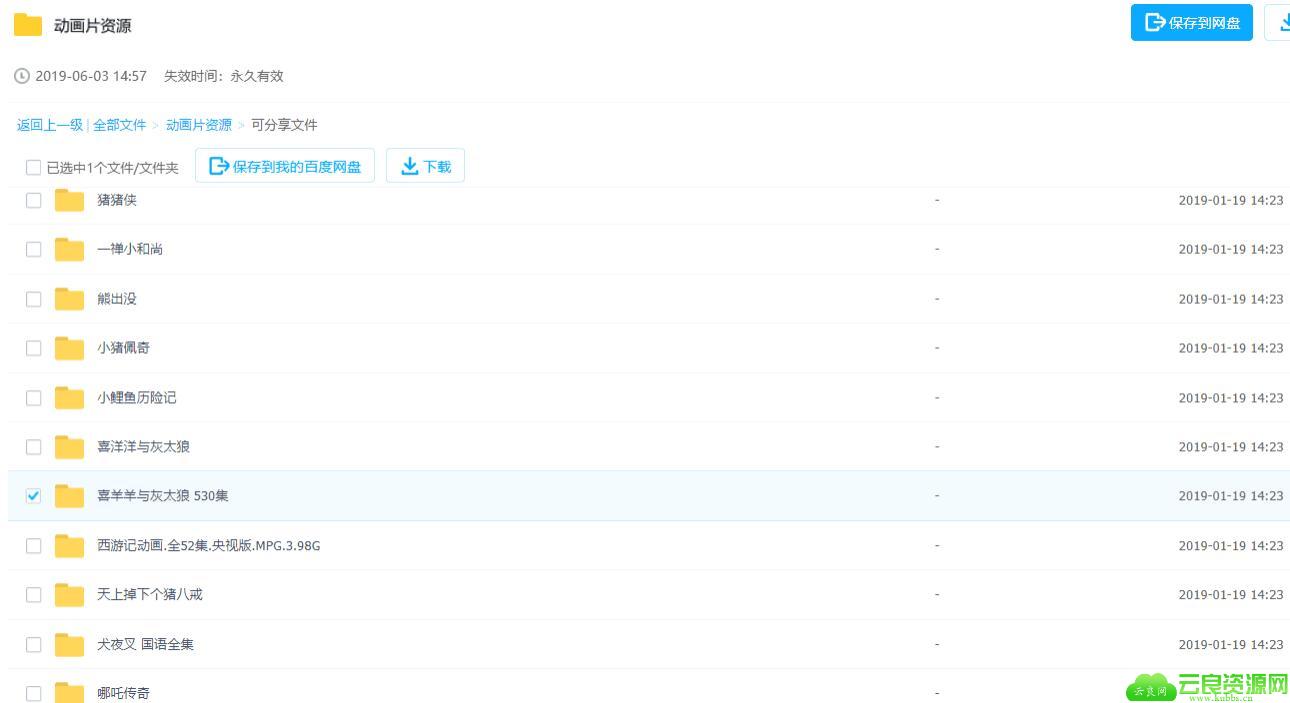The height and width of the screenshot is (703, 1290).
Task: Click the 下载 download button
Action: pos(425,166)
